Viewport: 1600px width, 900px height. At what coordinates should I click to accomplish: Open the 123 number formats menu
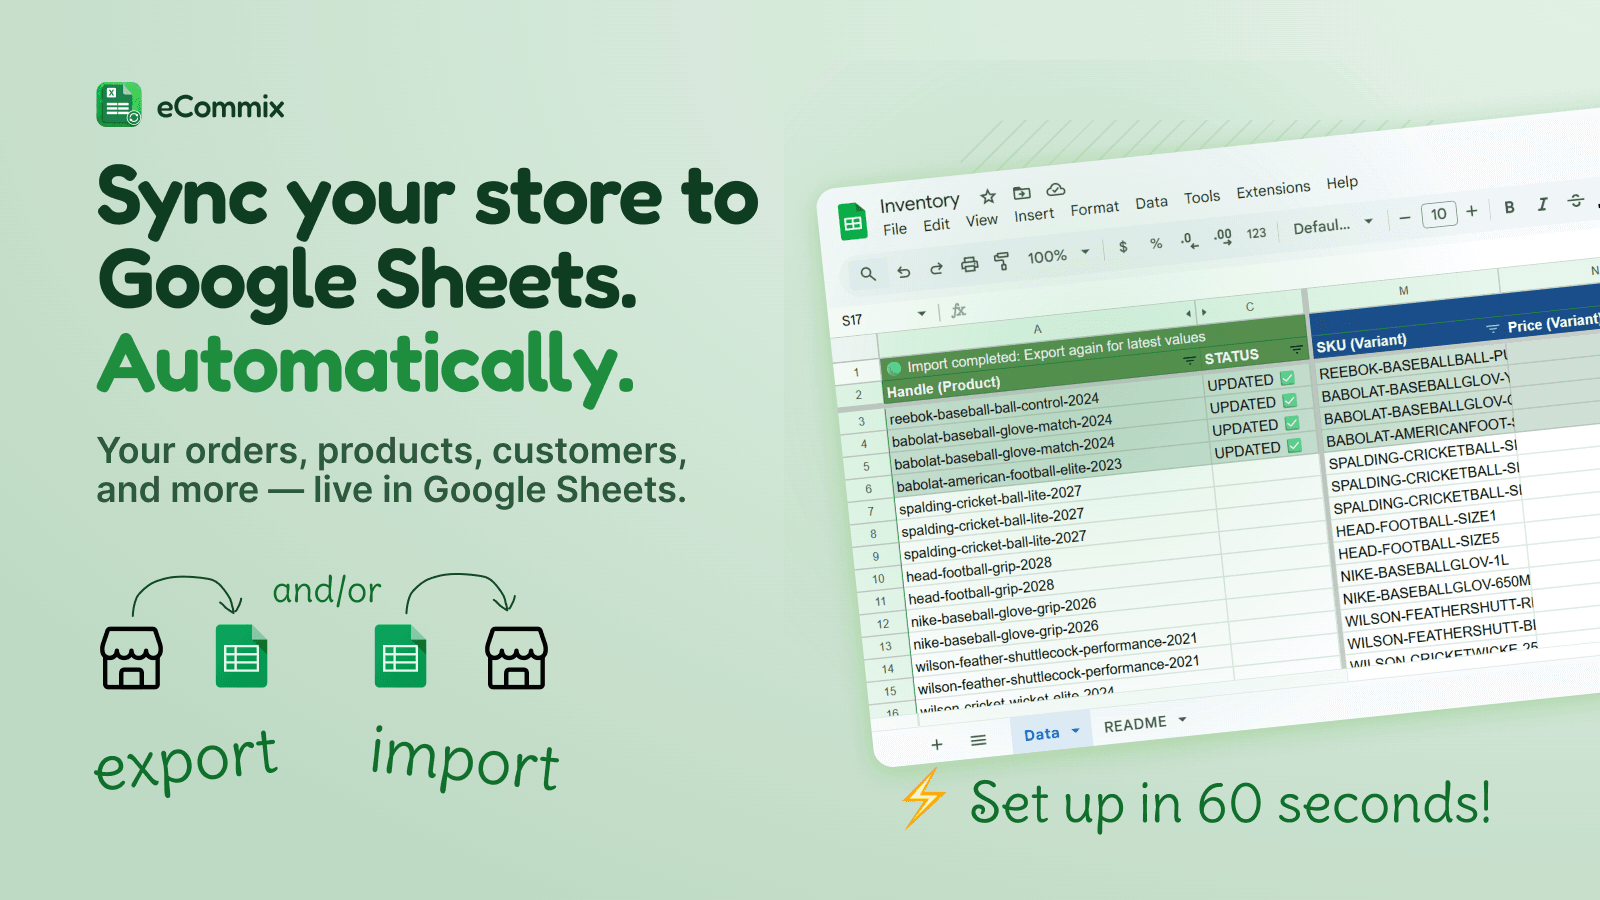click(x=1256, y=233)
